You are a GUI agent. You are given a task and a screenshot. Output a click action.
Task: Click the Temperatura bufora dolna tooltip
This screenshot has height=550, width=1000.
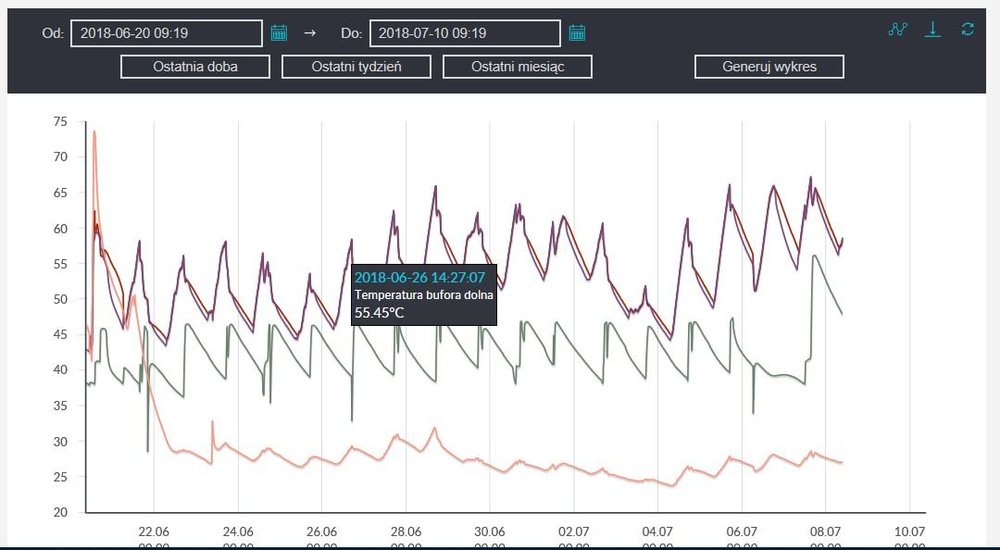424,295
